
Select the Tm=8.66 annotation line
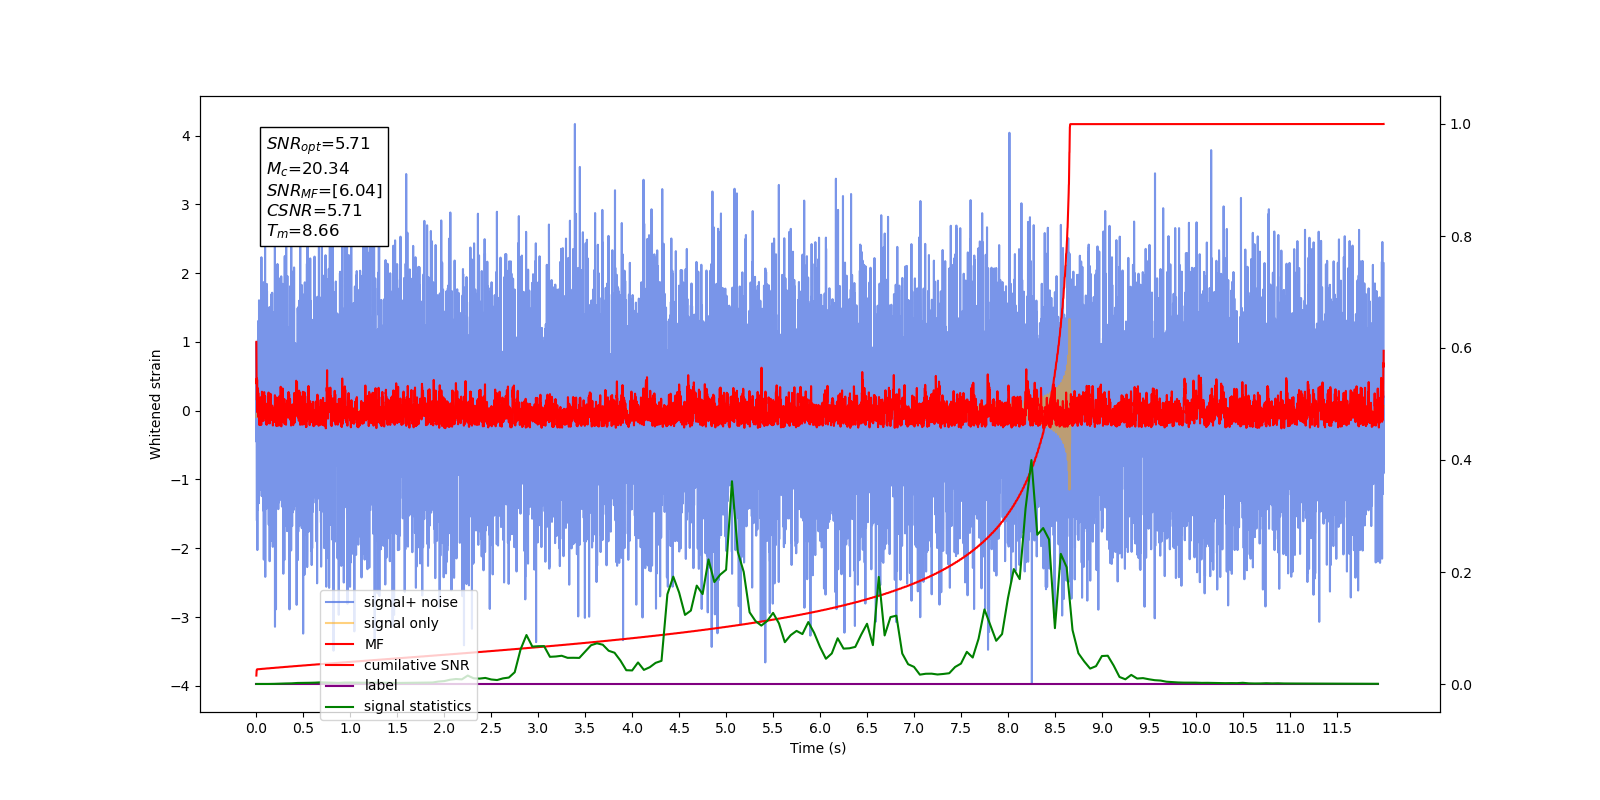click(303, 231)
